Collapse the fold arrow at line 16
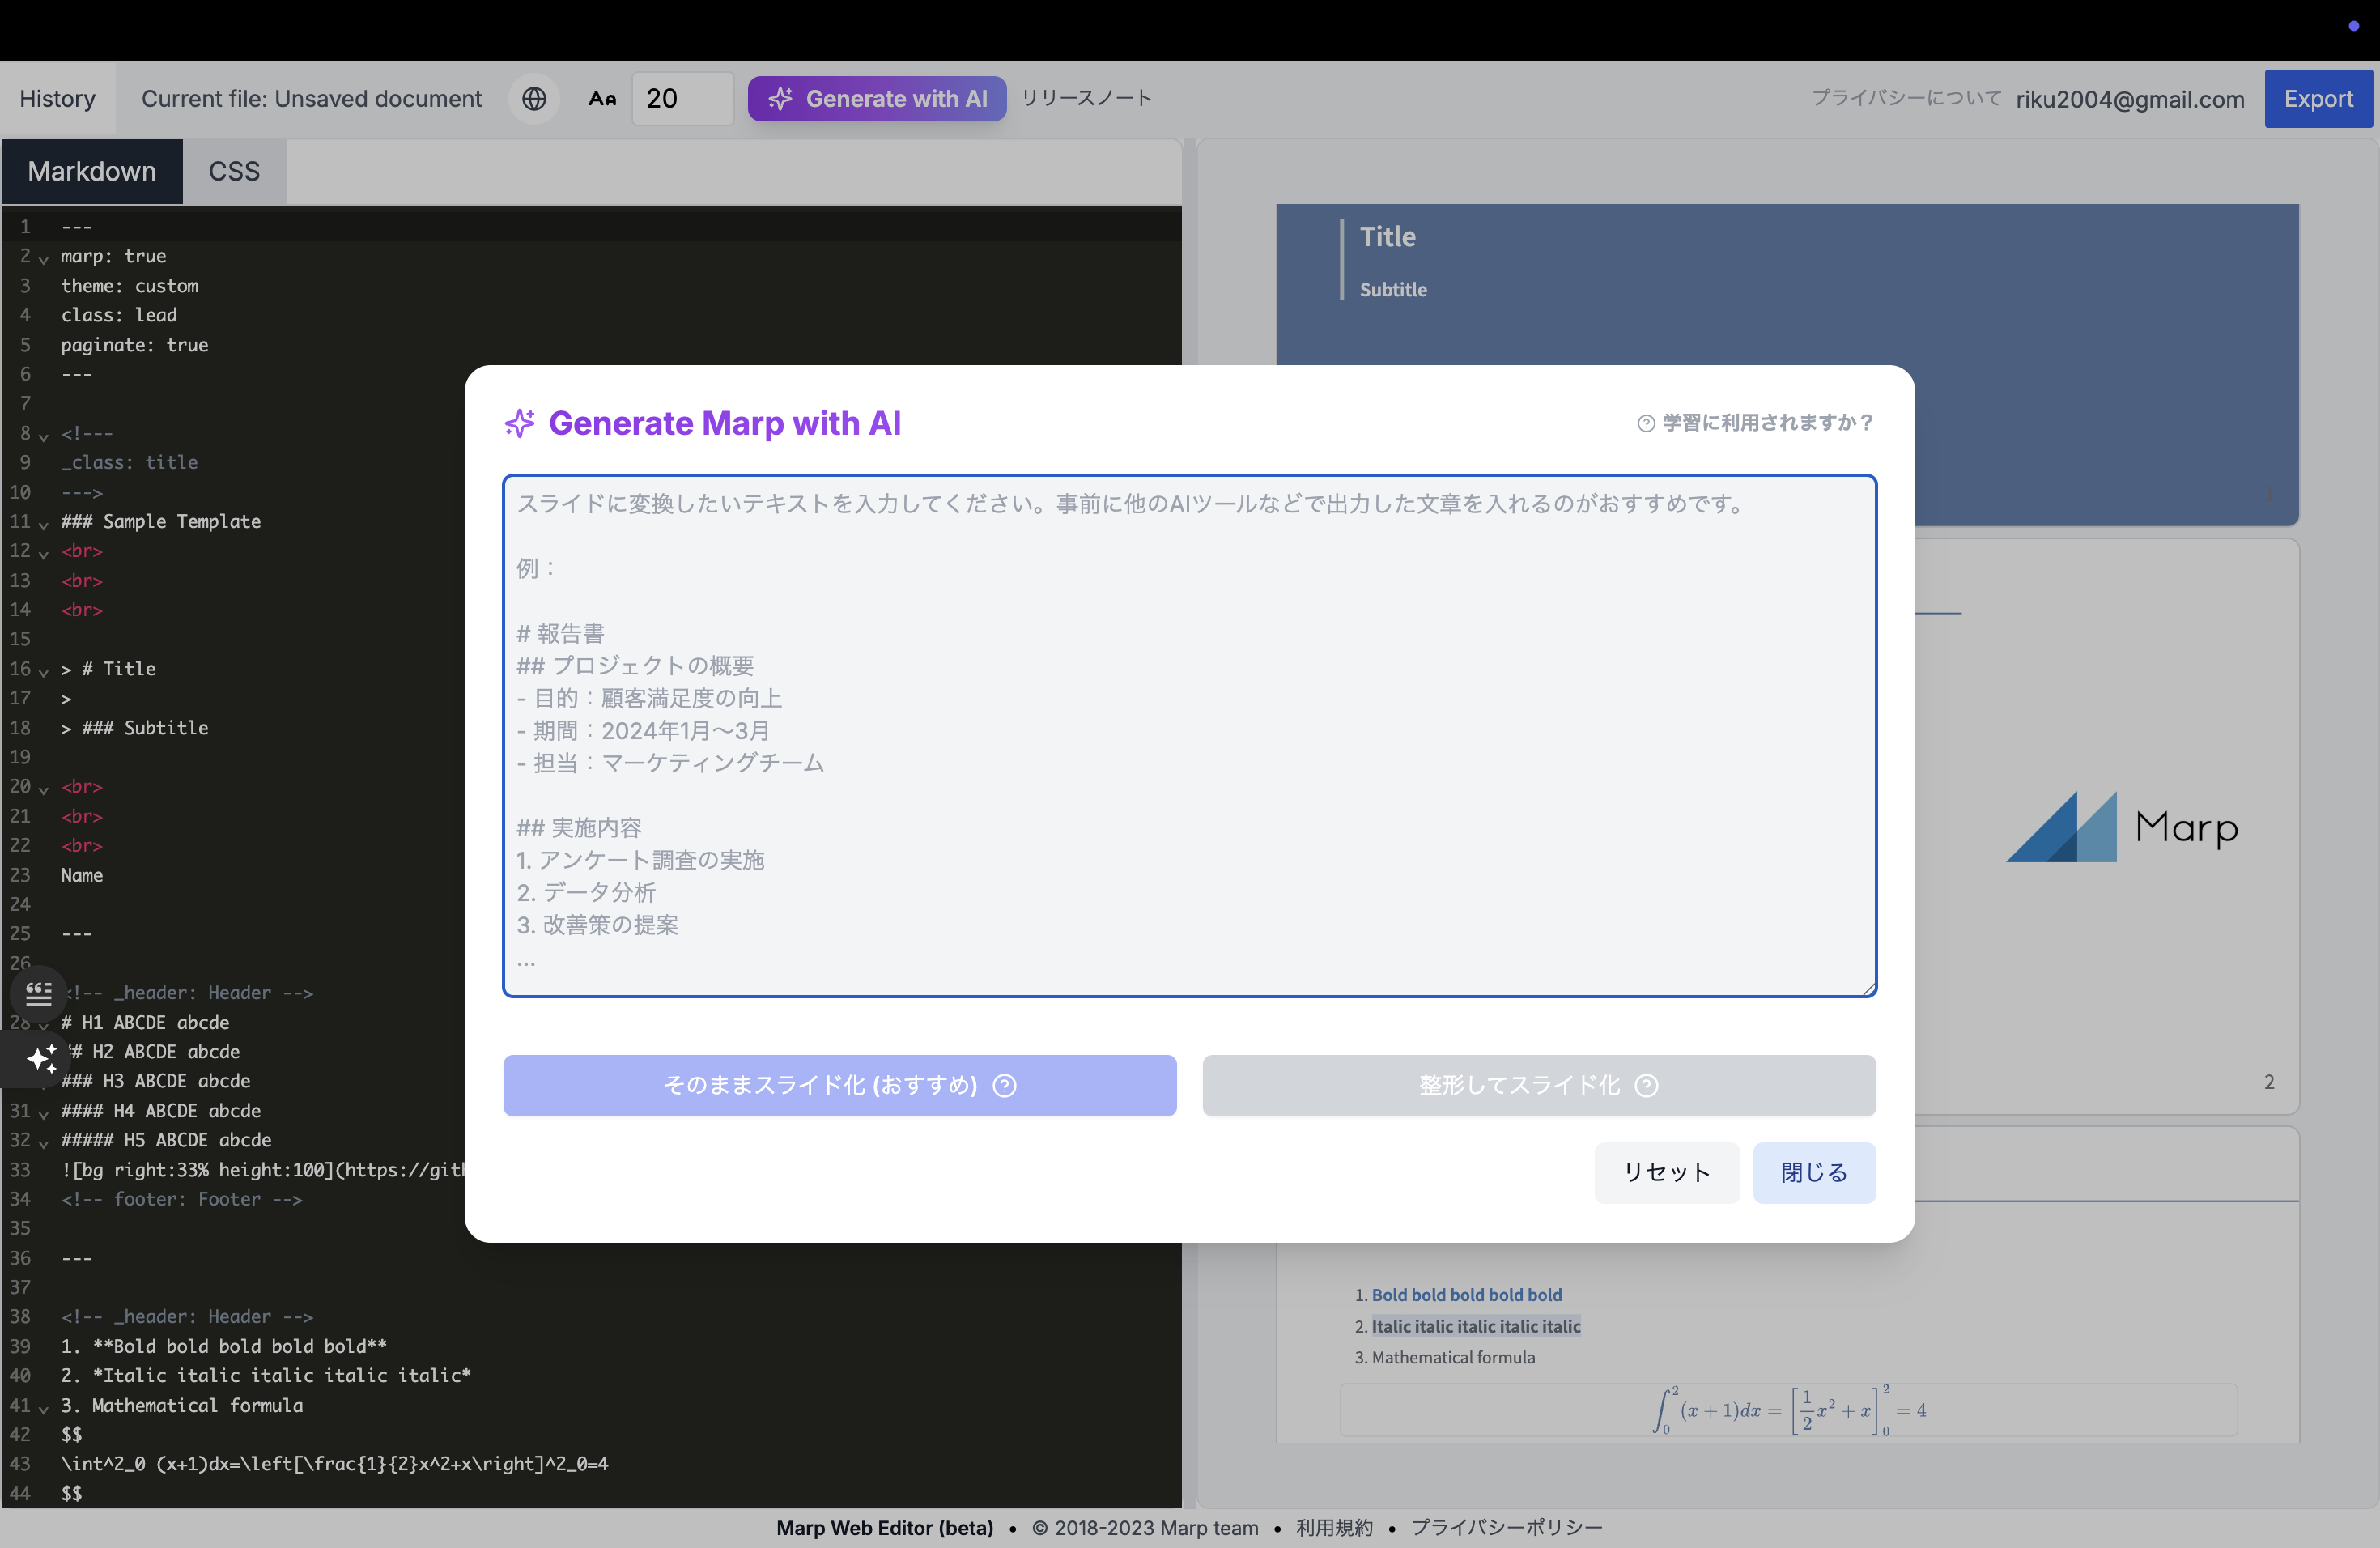 pyautogui.click(x=43, y=671)
